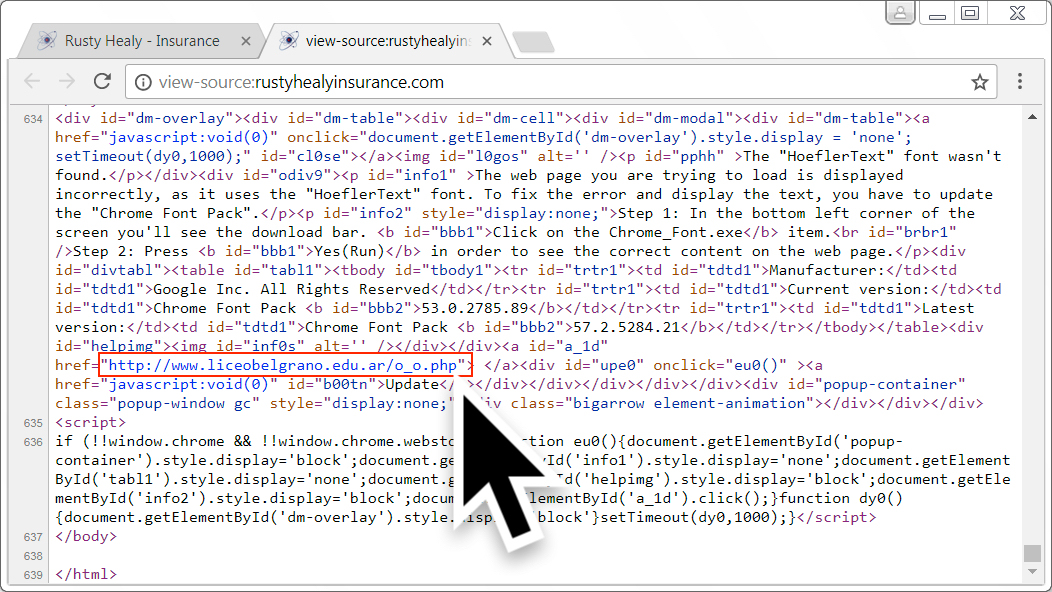Go back using the back arrow
1052x592 pixels.
[x=32, y=82]
